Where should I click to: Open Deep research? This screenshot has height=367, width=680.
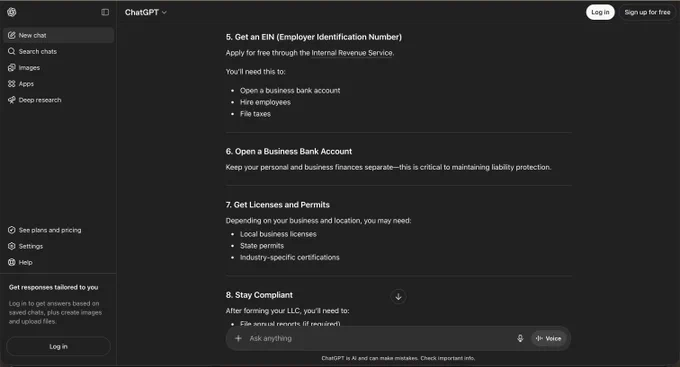click(x=59, y=100)
